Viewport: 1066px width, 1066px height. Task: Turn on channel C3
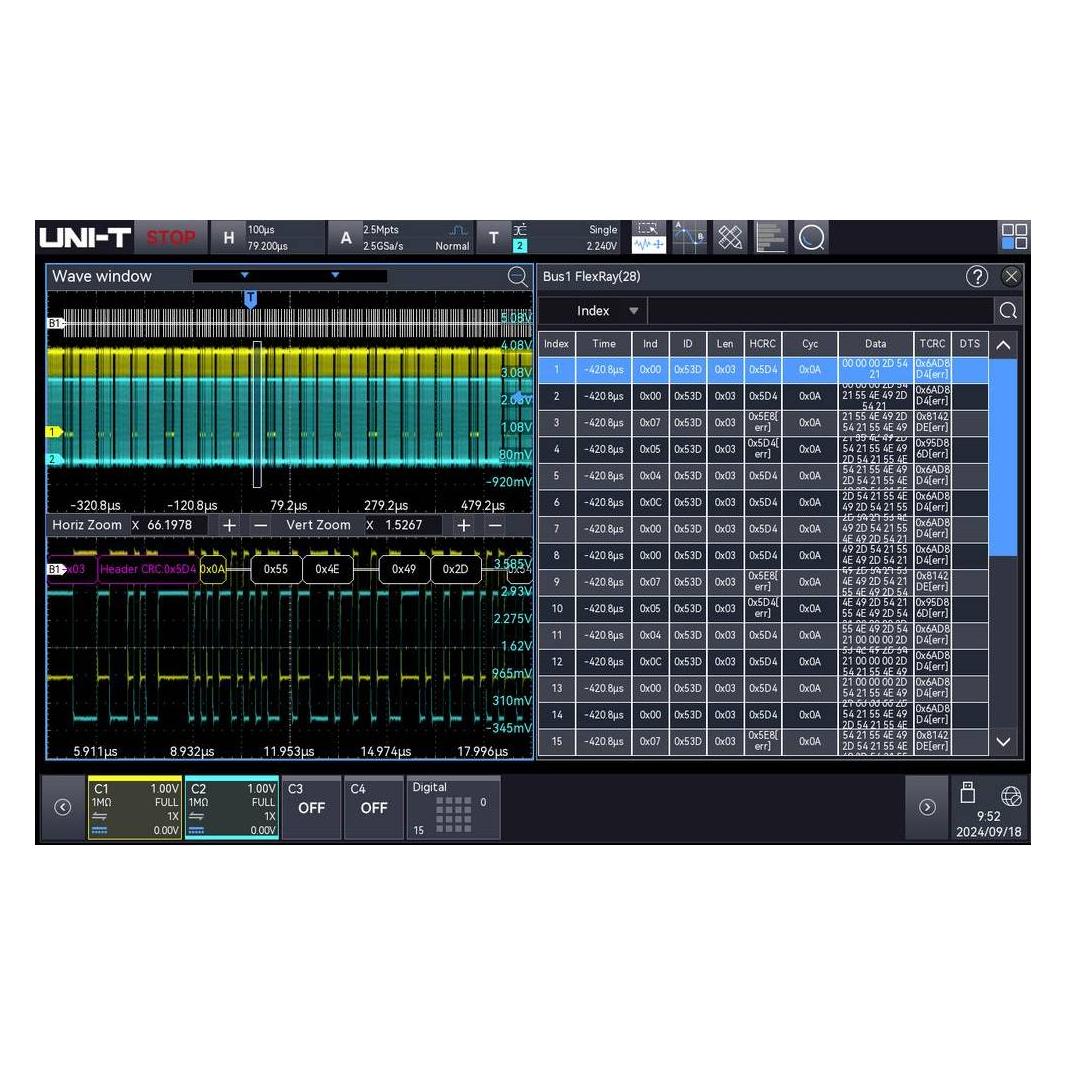[x=311, y=808]
